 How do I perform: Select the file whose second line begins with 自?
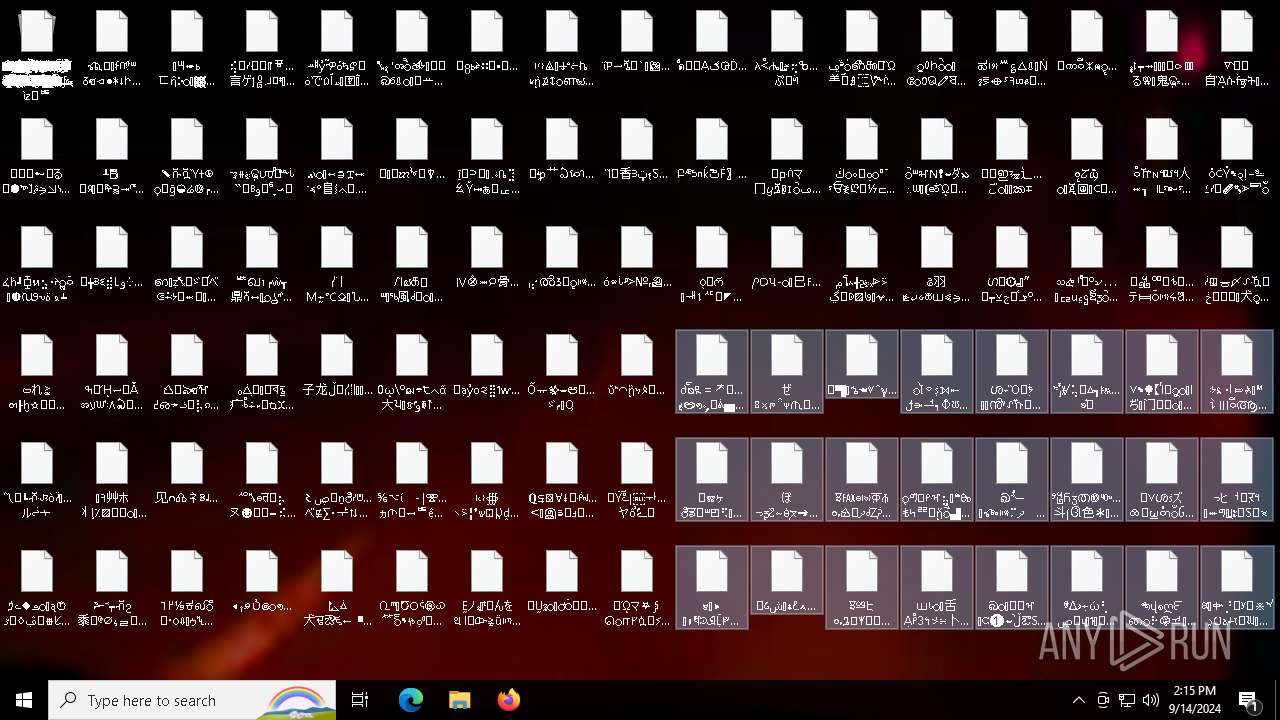point(1237,48)
